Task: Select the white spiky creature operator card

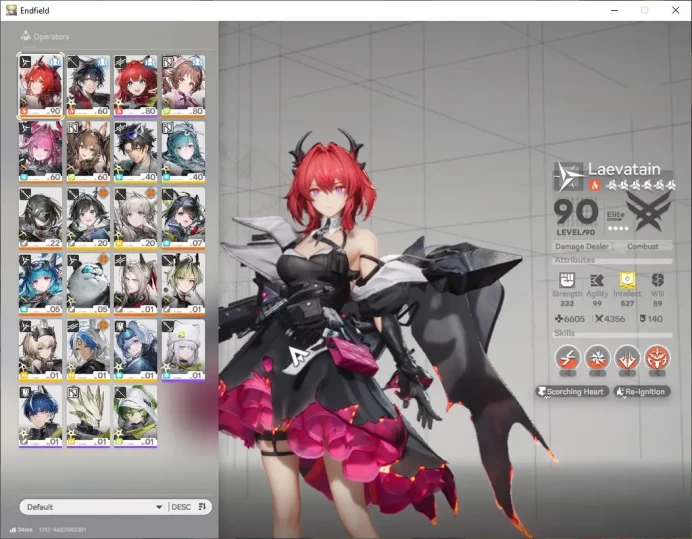Action: 88,416
